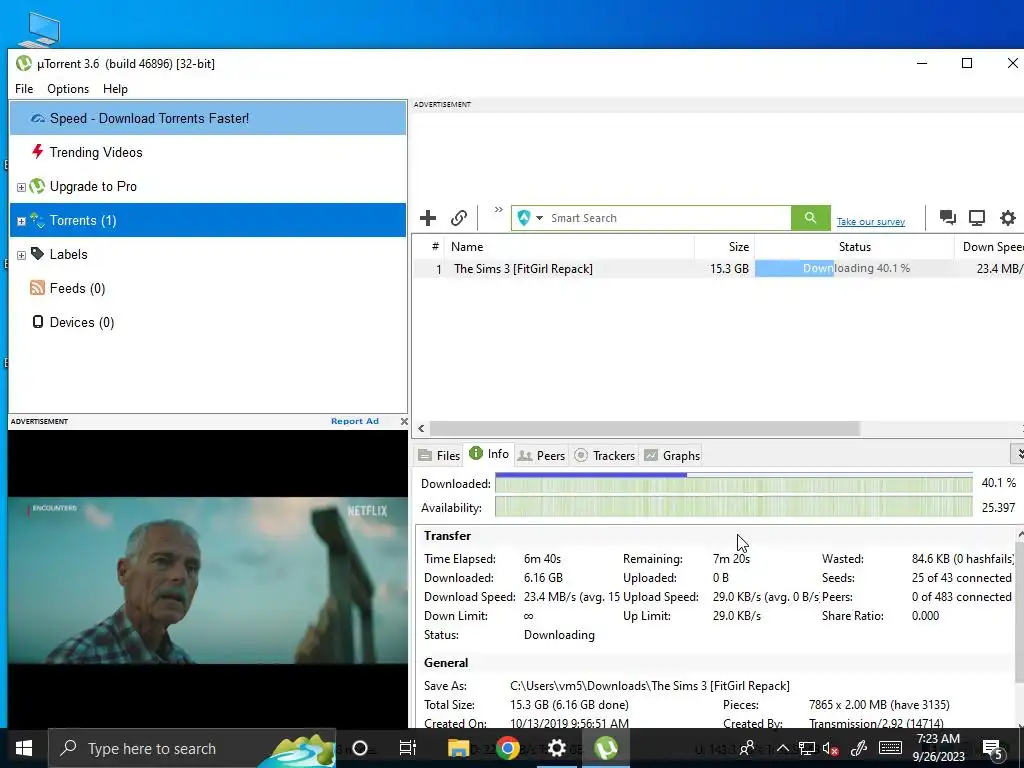
Task: Click the uTorrent taskbar icon
Action: [x=605, y=748]
